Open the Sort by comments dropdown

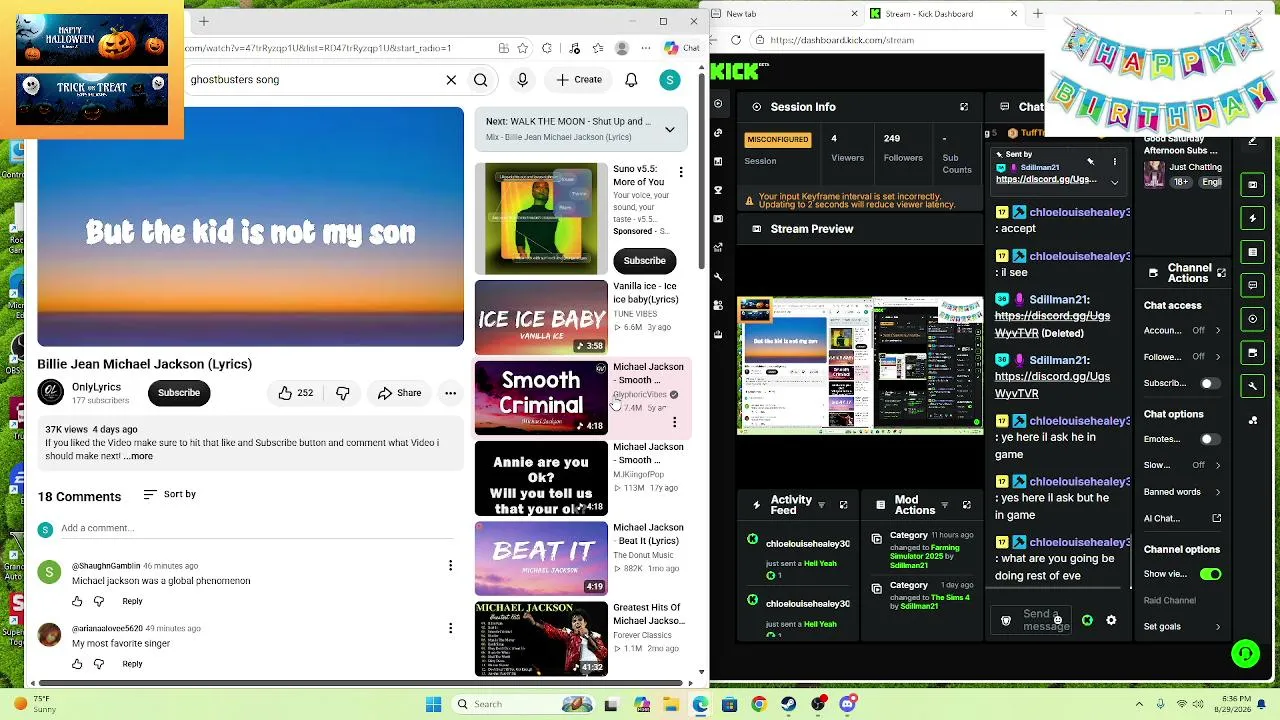169,495
